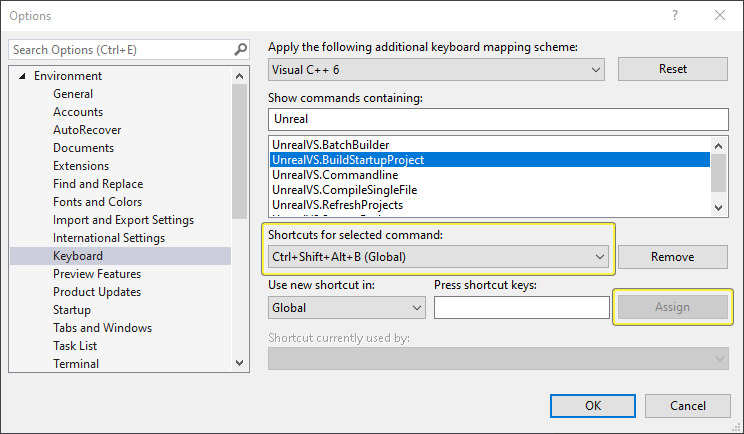The image size is (744, 434).
Task: Select the Tabs and Windows option
Action: click(102, 328)
